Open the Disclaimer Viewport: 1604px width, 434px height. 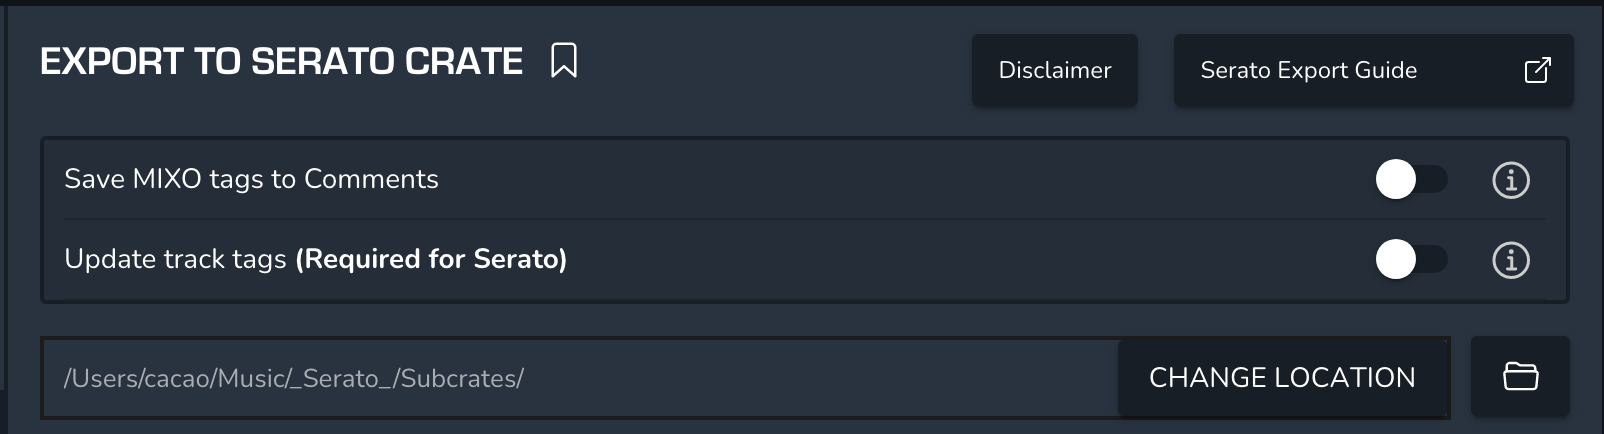[x=1054, y=70]
